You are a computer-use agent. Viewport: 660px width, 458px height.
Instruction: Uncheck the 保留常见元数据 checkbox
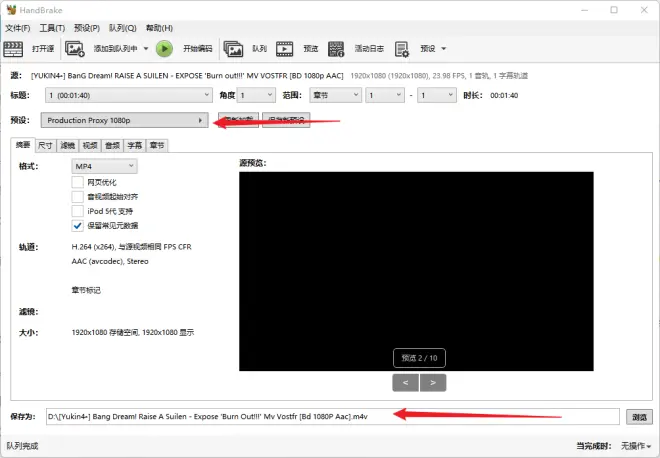coord(77,226)
